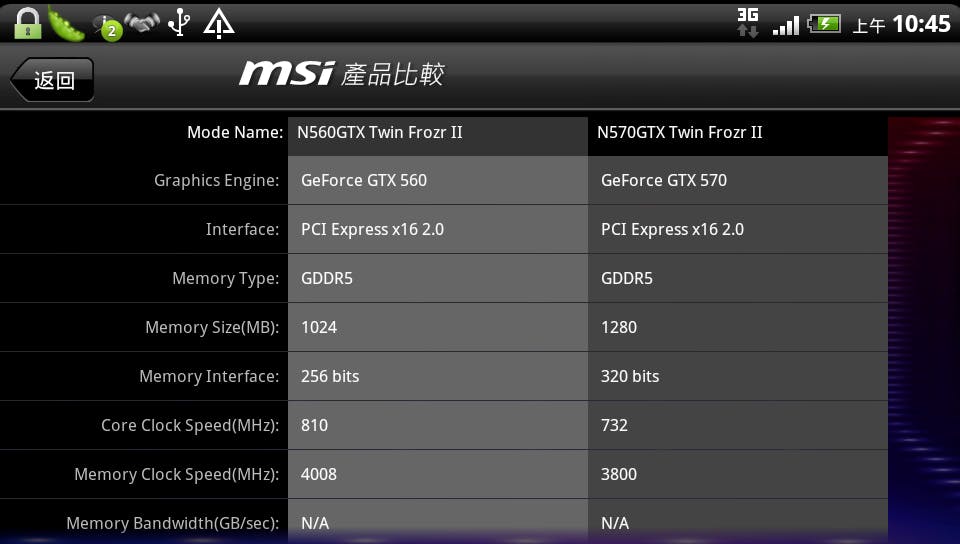
Task: Tap the GeForce GTX 560 cell
Action: click(438, 180)
